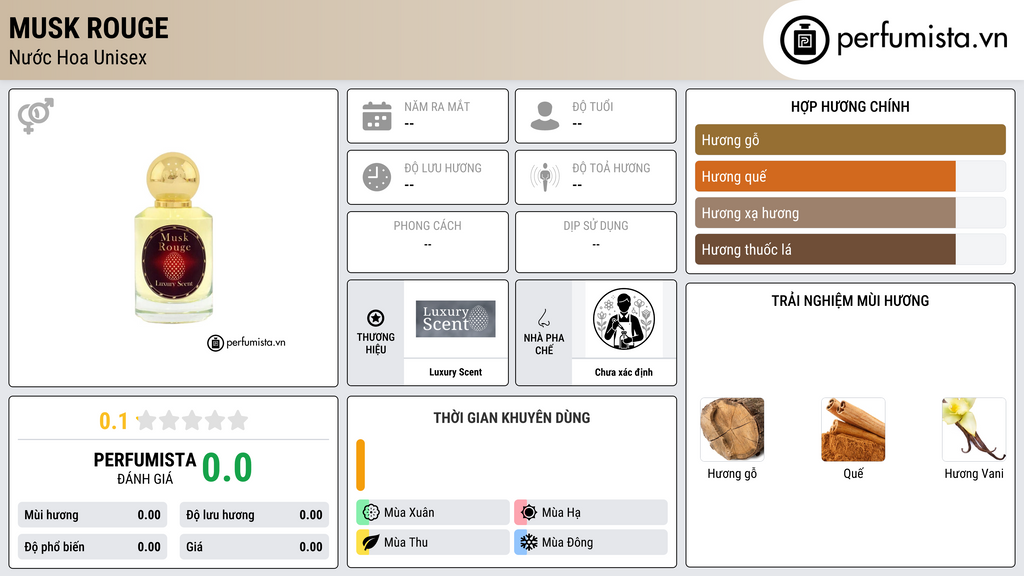The width and height of the screenshot is (1024, 576).
Task: Click the Quế cinnamon note image
Action: coord(853,429)
